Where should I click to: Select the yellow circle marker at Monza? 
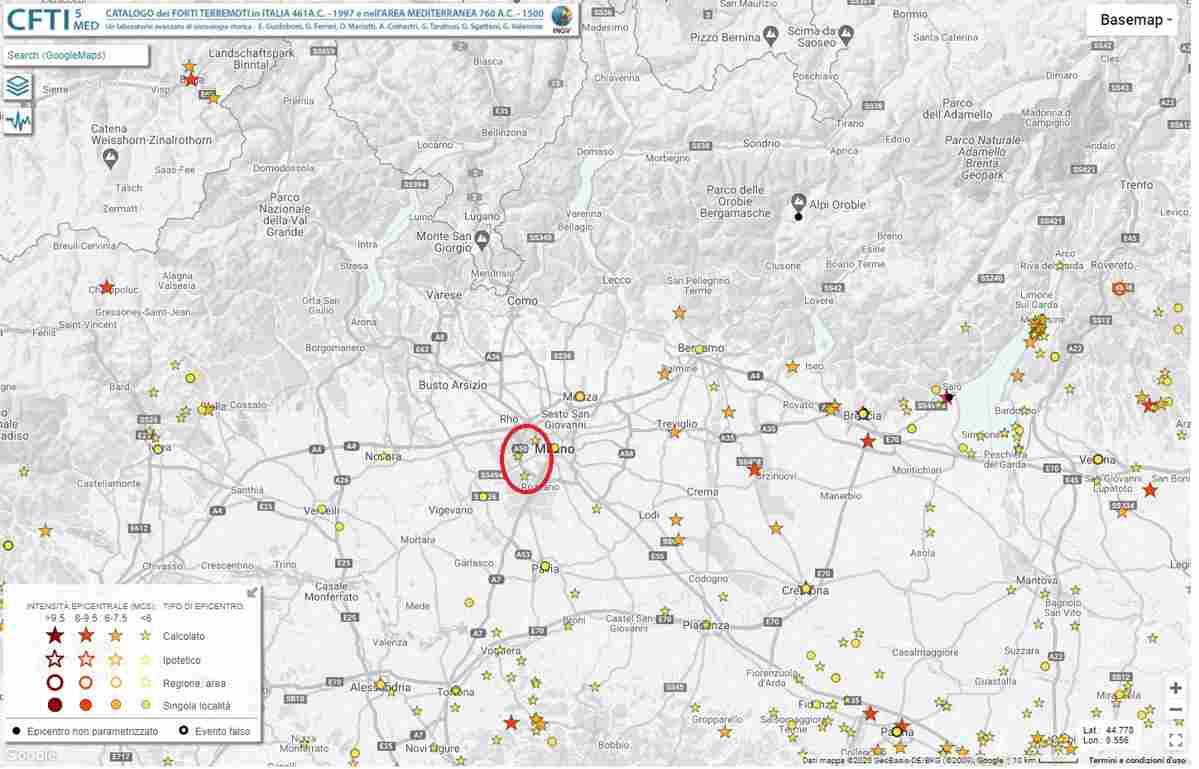pyautogui.click(x=580, y=396)
